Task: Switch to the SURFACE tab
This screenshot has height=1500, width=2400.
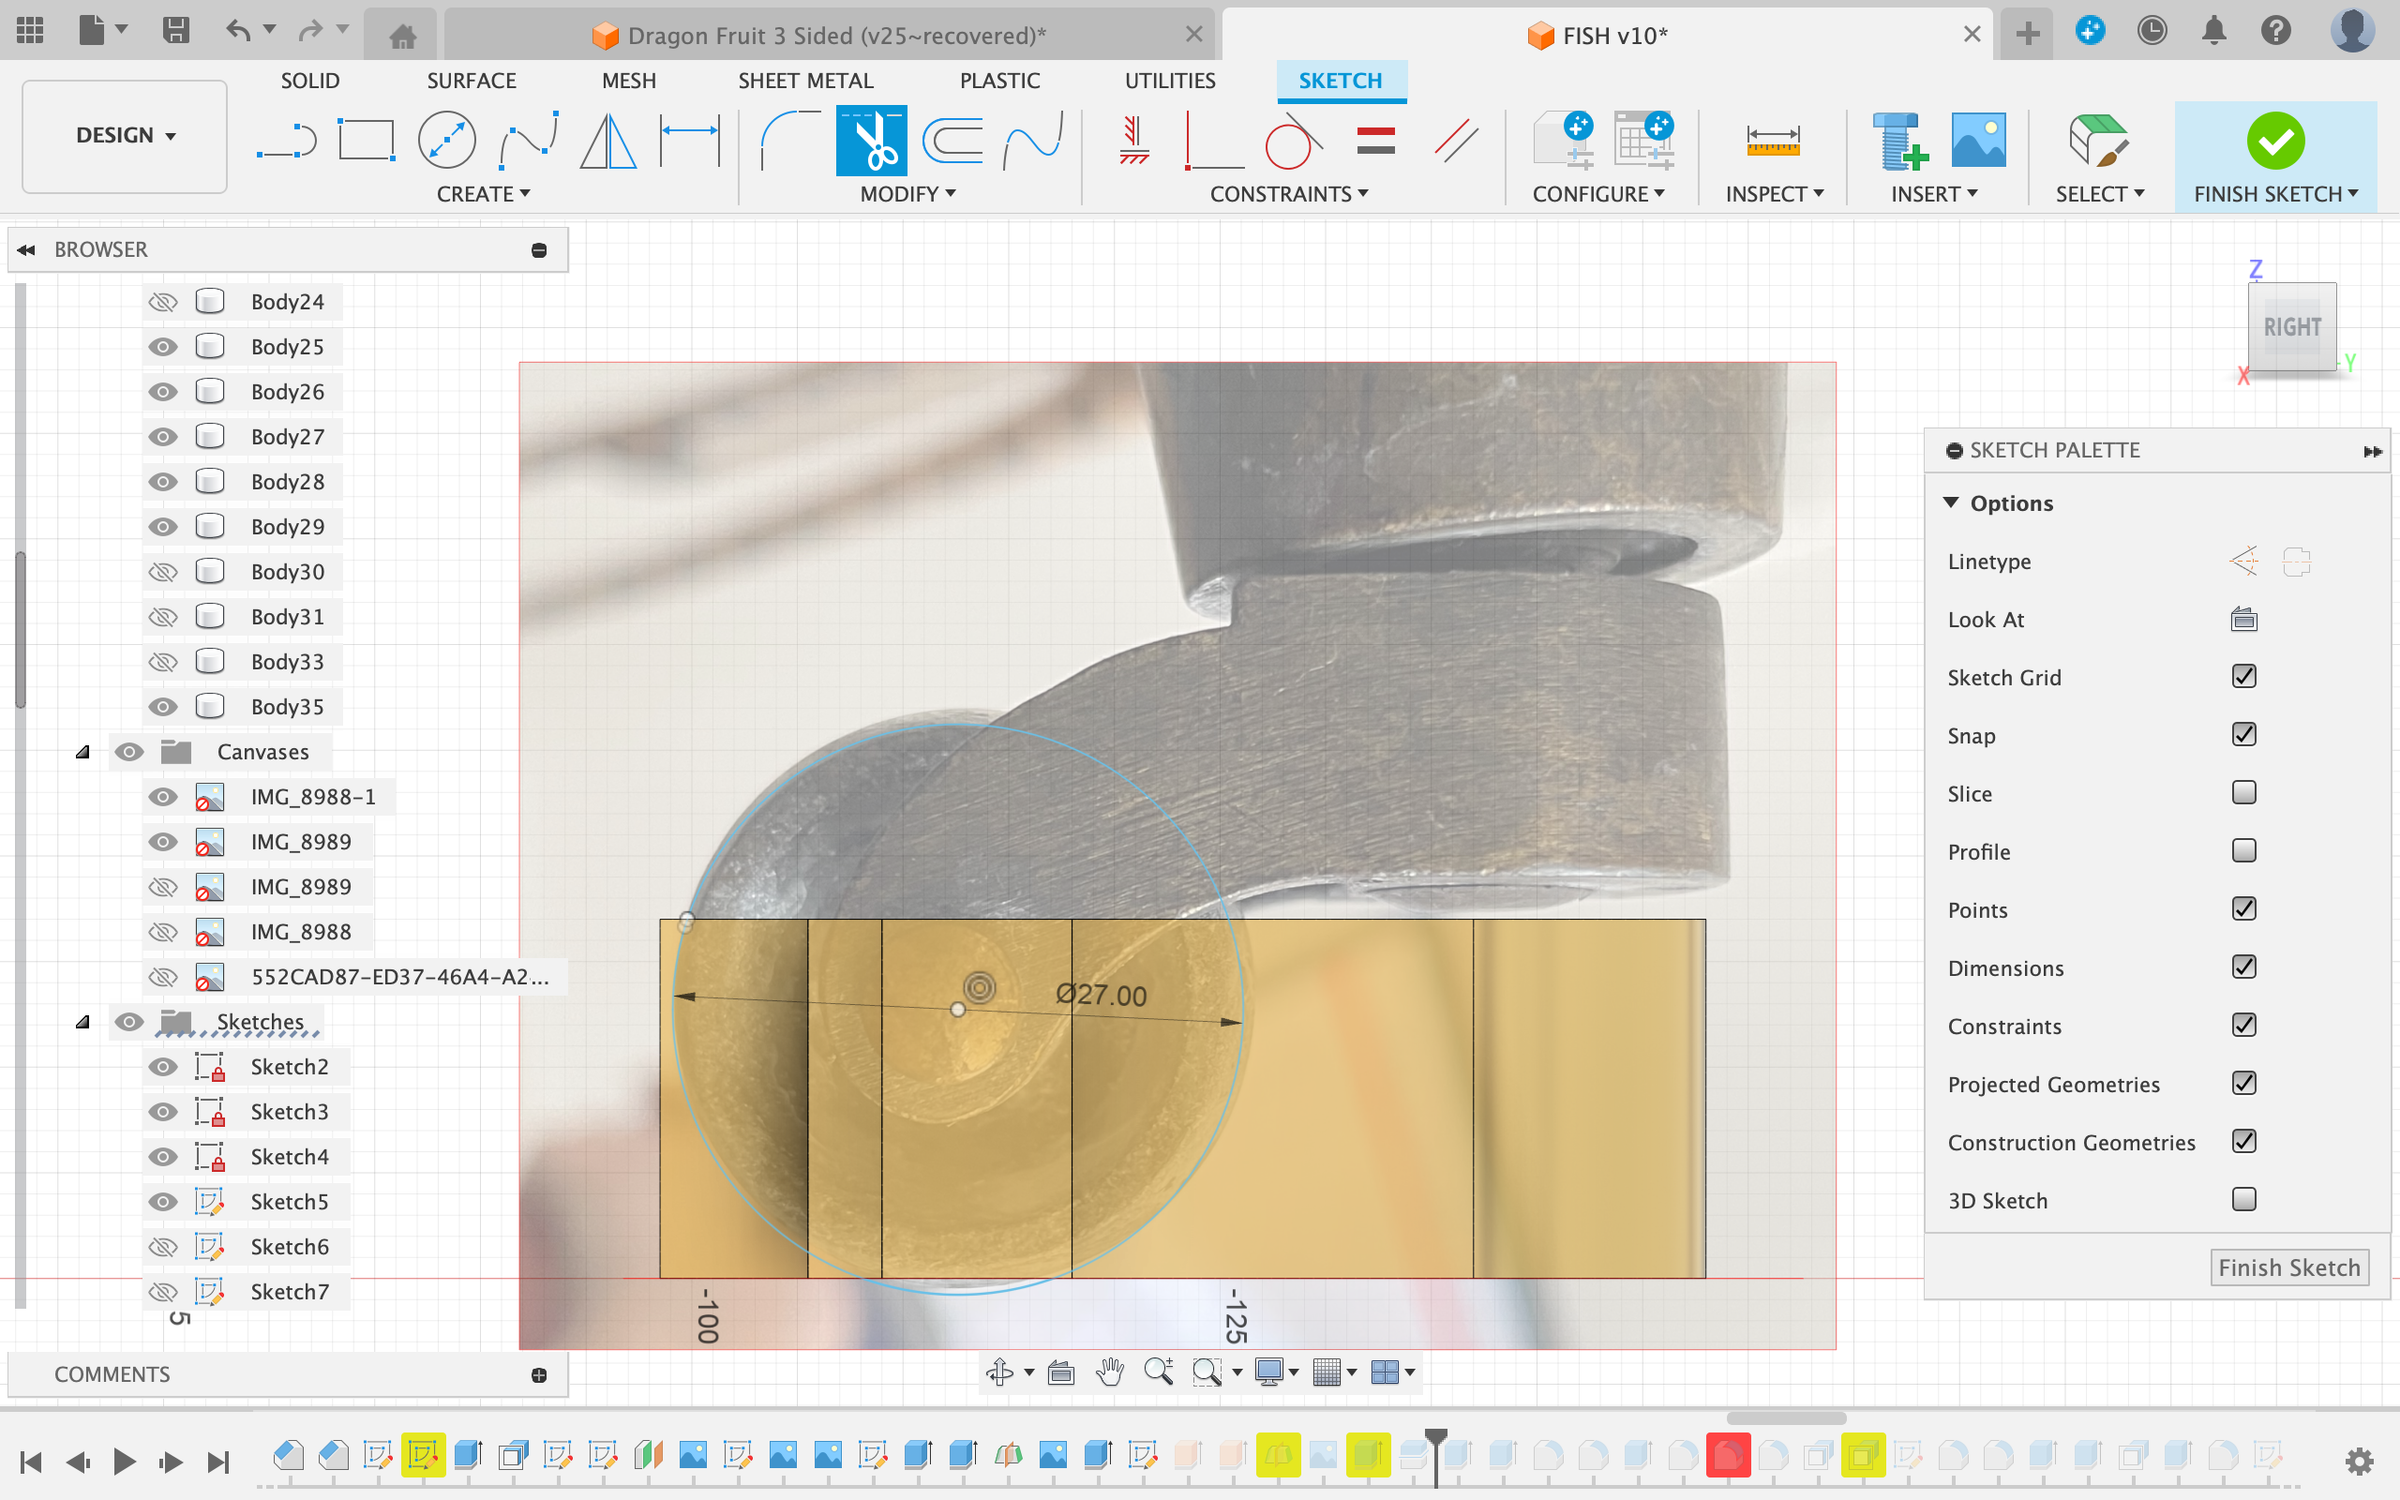Action: (x=471, y=81)
